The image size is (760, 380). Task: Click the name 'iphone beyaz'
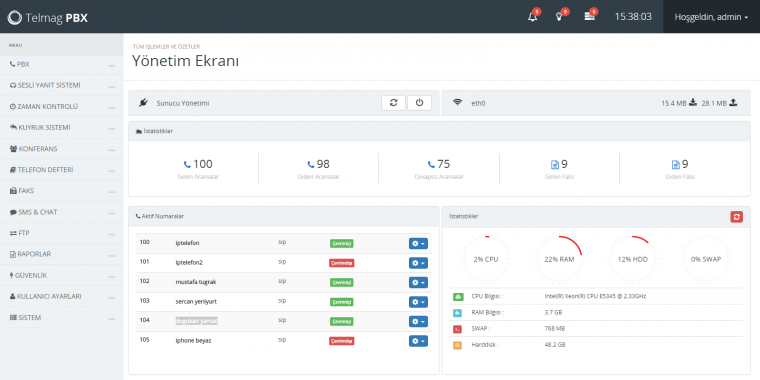point(193,341)
